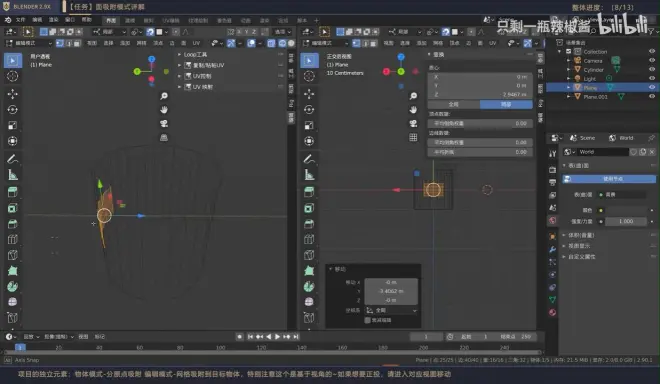This screenshot has height=384, width=660.
Task: Hide the Camera object in outliner
Action: pos(652,60)
